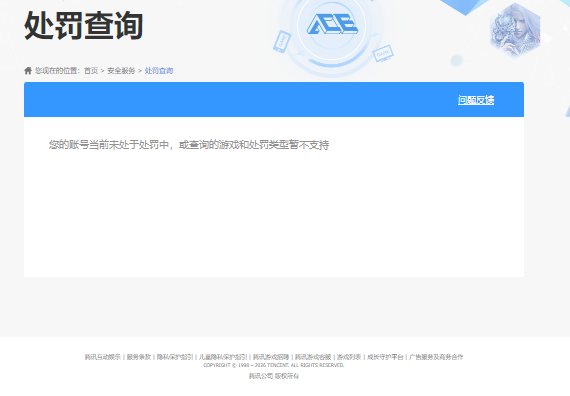The width and height of the screenshot is (570, 396).
Task: Click the COPYRIGHT TENCENT footer text
Action: pyautogui.click(x=274, y=365)
